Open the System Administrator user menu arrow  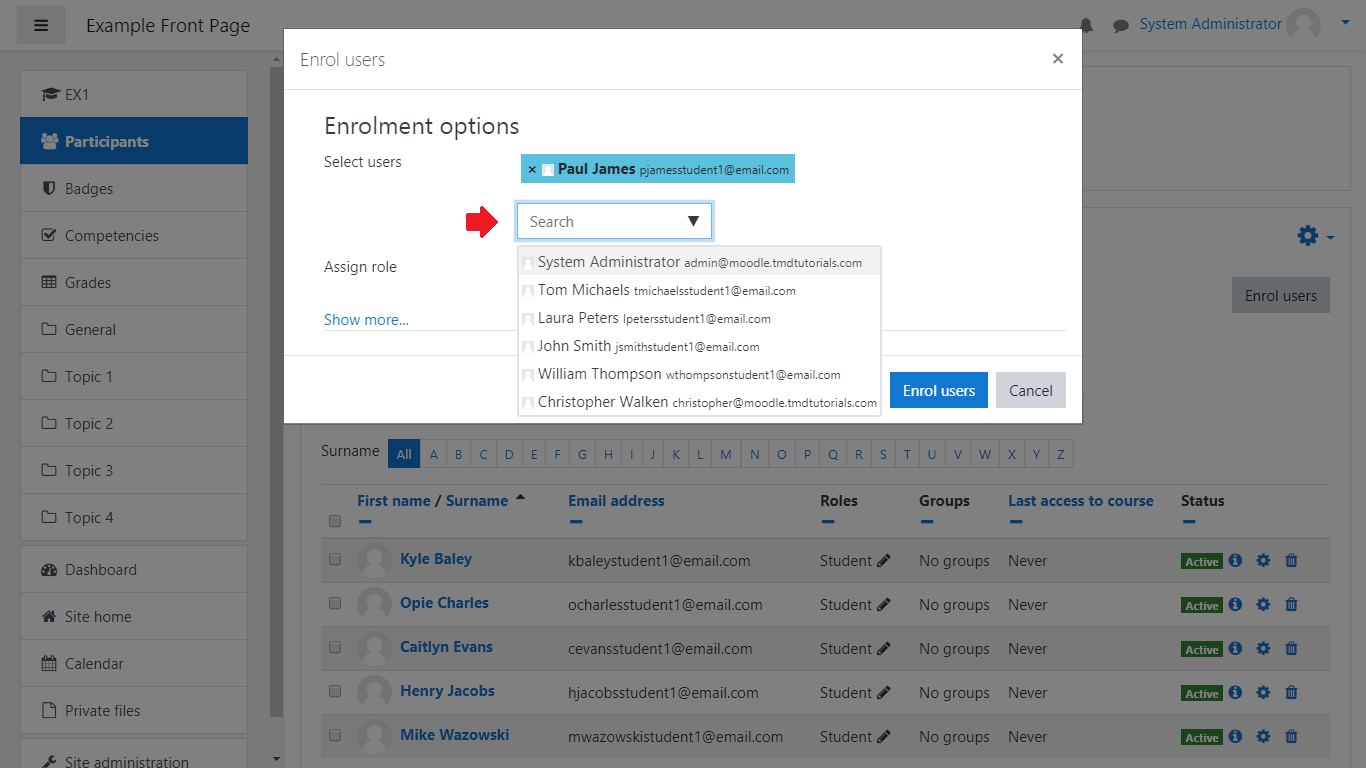1345,21
